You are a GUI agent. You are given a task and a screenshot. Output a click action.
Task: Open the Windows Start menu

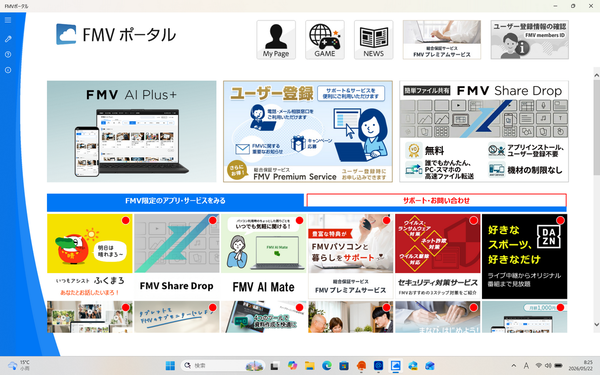[170, 366]
